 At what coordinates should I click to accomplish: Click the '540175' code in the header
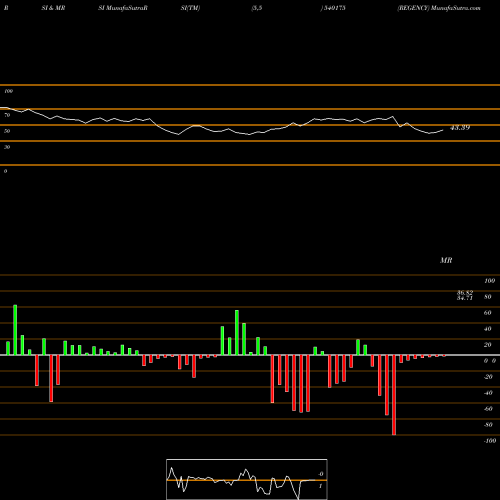point(334,8)
